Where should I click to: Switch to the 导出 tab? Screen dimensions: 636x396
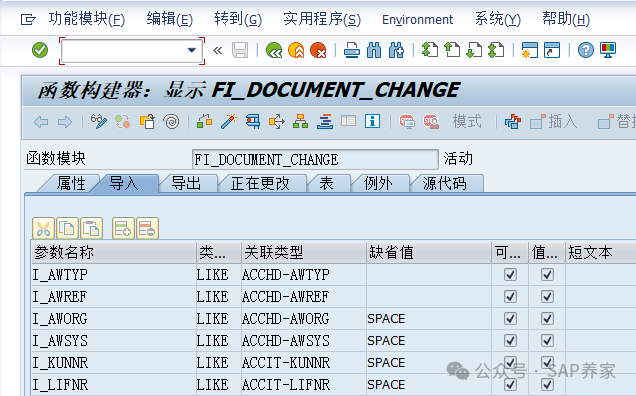[x=186, y=183]
